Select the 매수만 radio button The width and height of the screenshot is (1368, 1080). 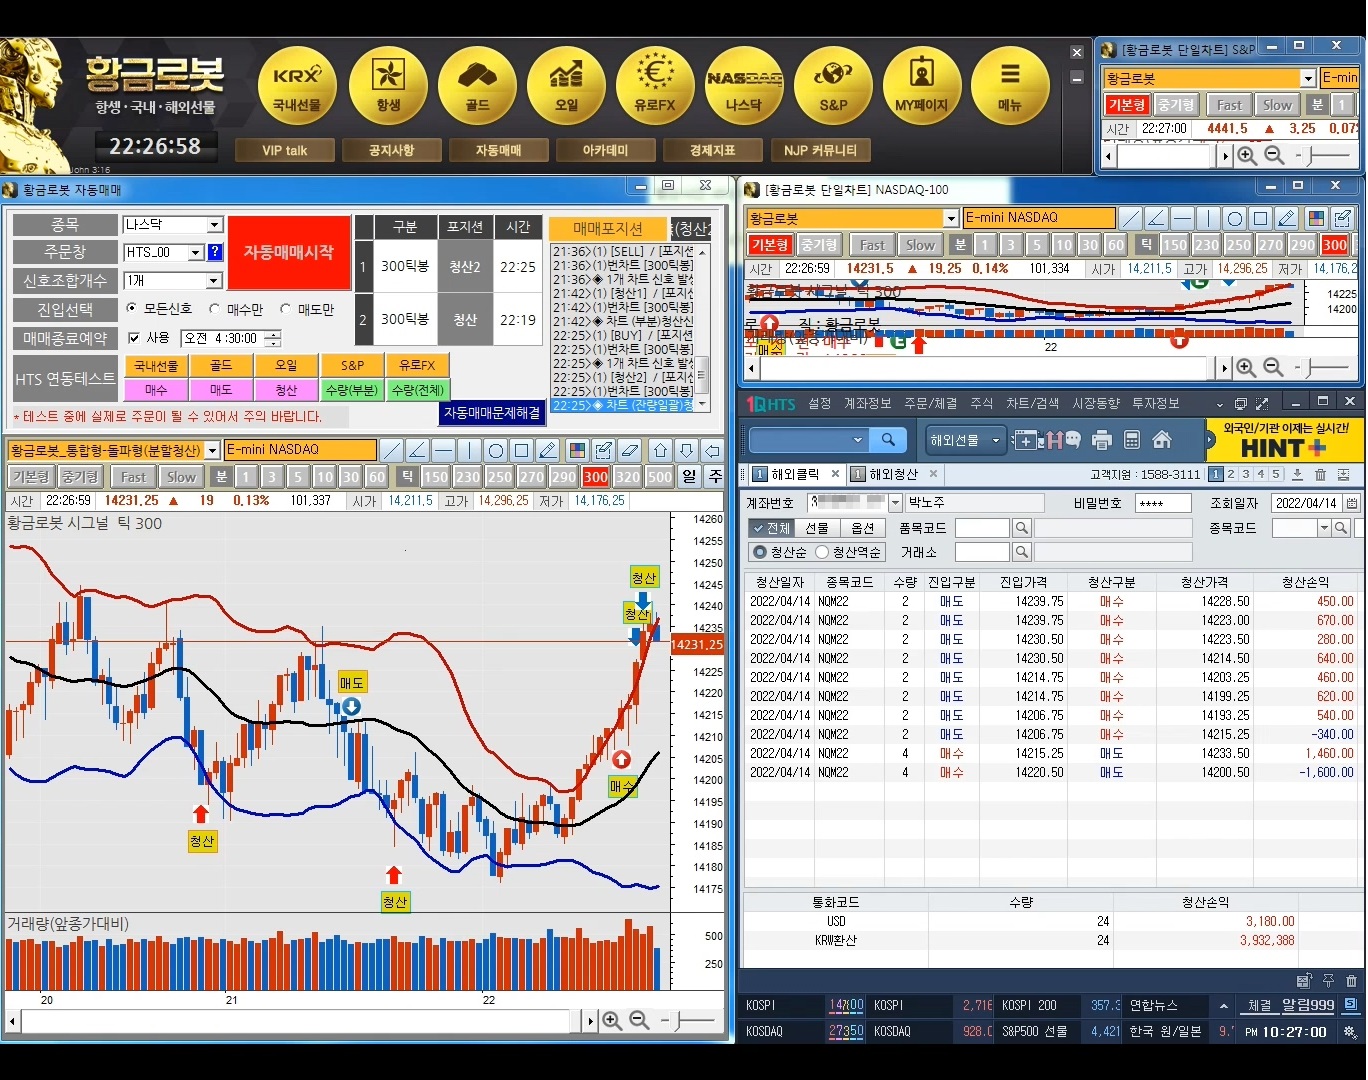[x=215, y=309]
